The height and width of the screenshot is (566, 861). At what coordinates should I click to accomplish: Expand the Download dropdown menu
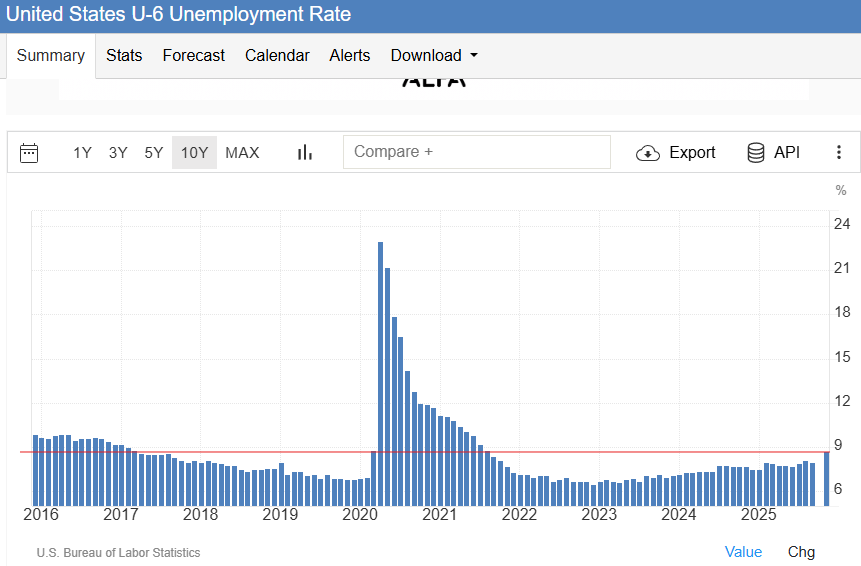click(x=434, y=56)
